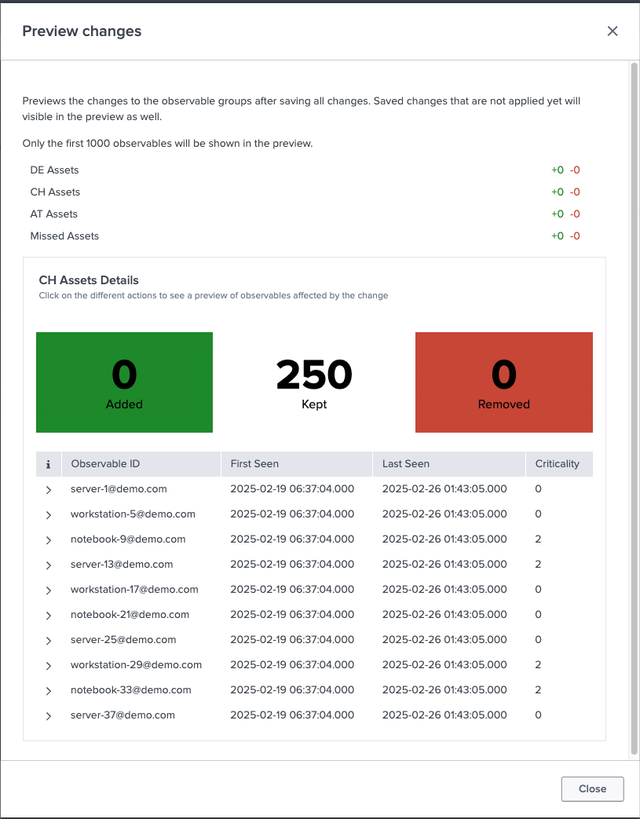Close the Preview changes dialog with X

click(612, 31)
